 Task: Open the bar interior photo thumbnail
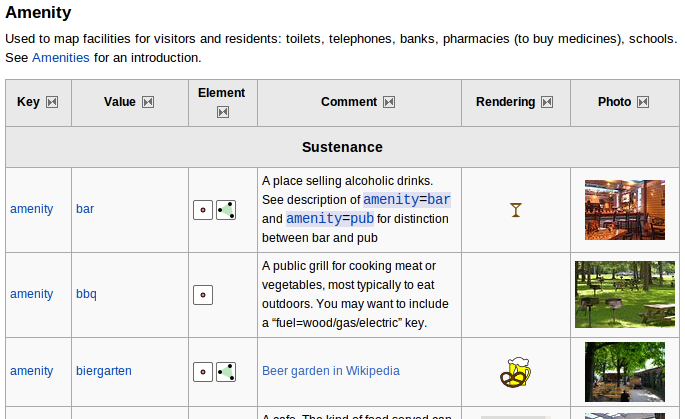(x=625, y=210)
